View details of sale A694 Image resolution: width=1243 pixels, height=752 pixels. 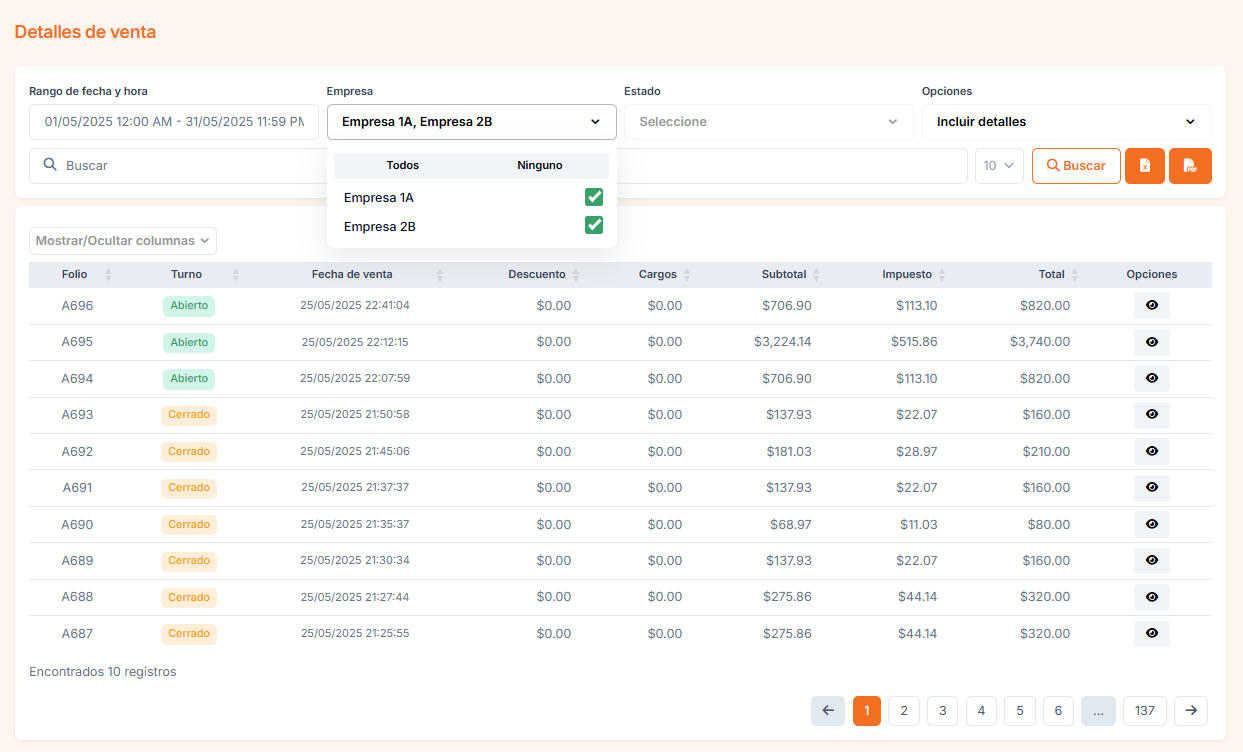tap(1151, 379)
